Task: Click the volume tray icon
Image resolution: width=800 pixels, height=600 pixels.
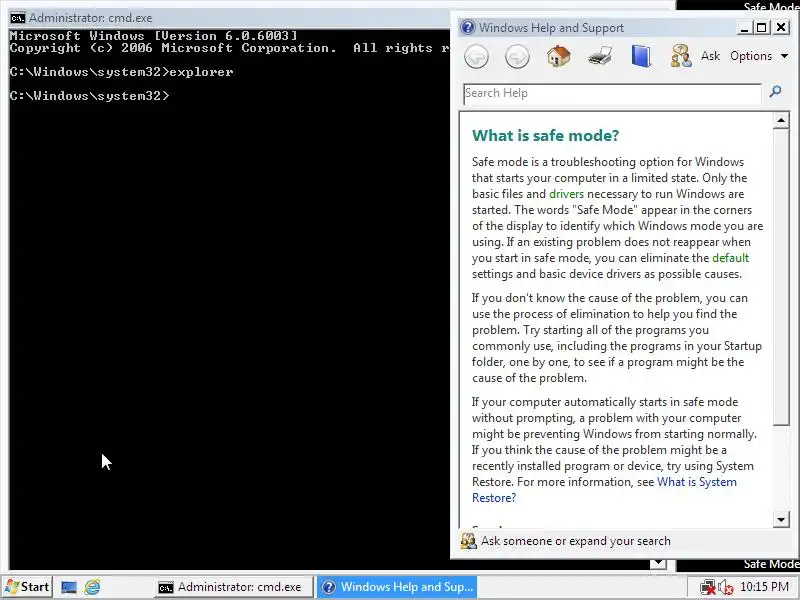Action: [725, 588]
